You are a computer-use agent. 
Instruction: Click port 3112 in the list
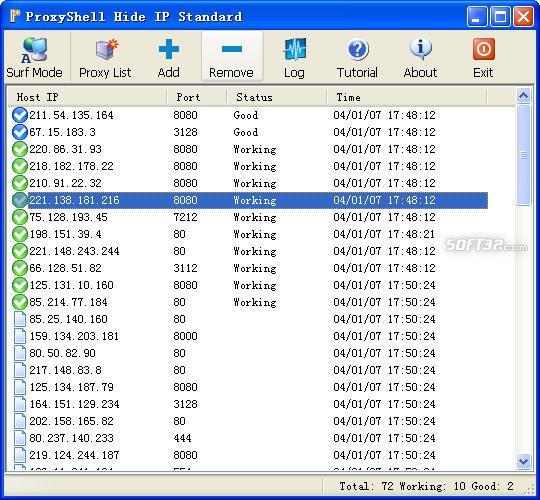tap(185, 268)
